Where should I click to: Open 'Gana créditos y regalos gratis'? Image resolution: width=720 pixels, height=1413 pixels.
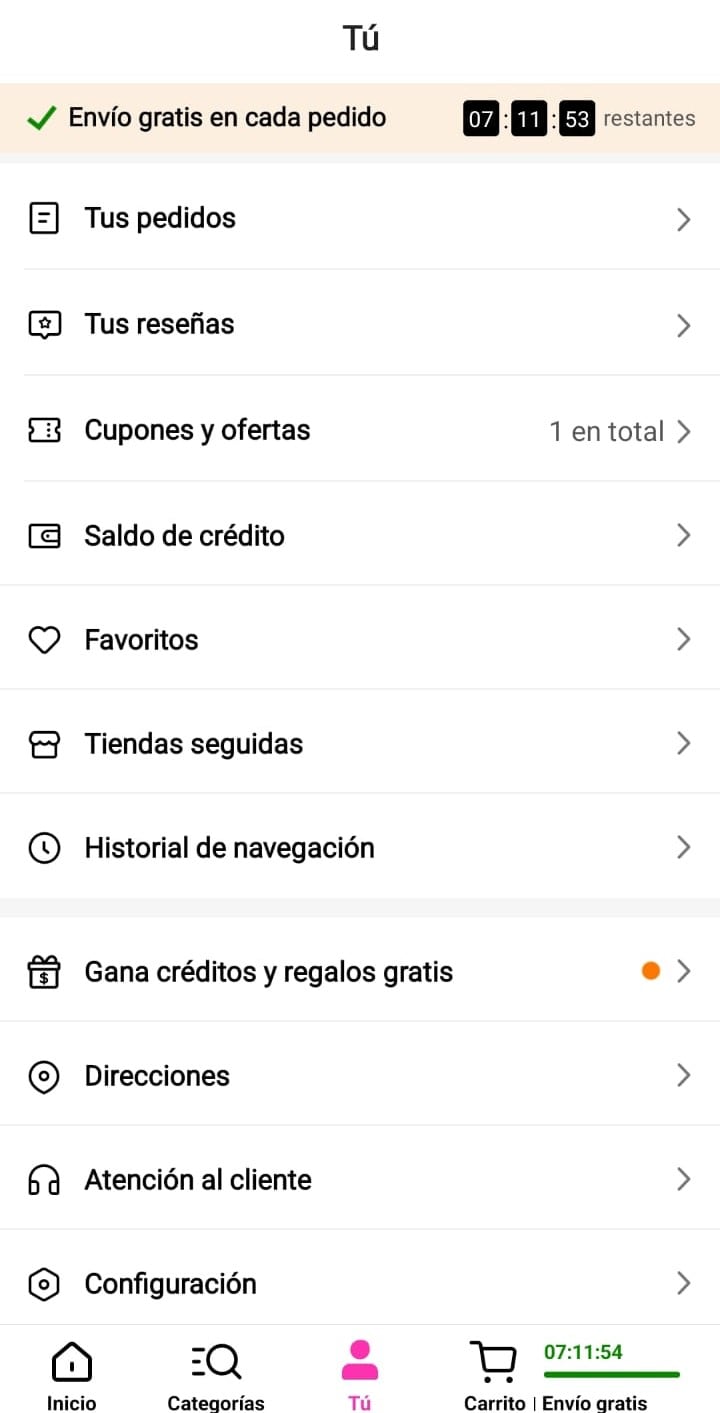(268, 972)
